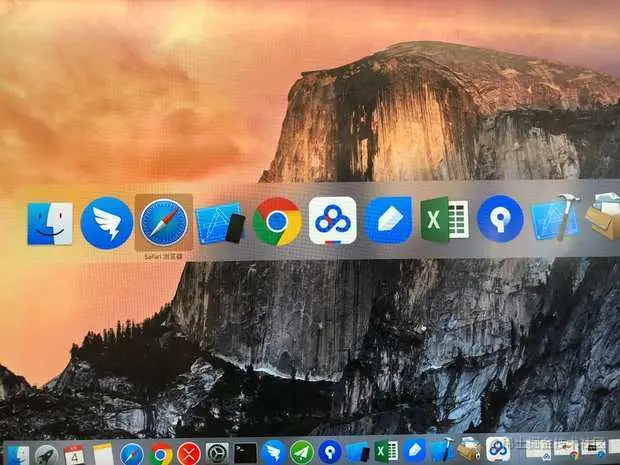Open Finder from the Dock
Screen dimensions: 620x465
point(18,455)
